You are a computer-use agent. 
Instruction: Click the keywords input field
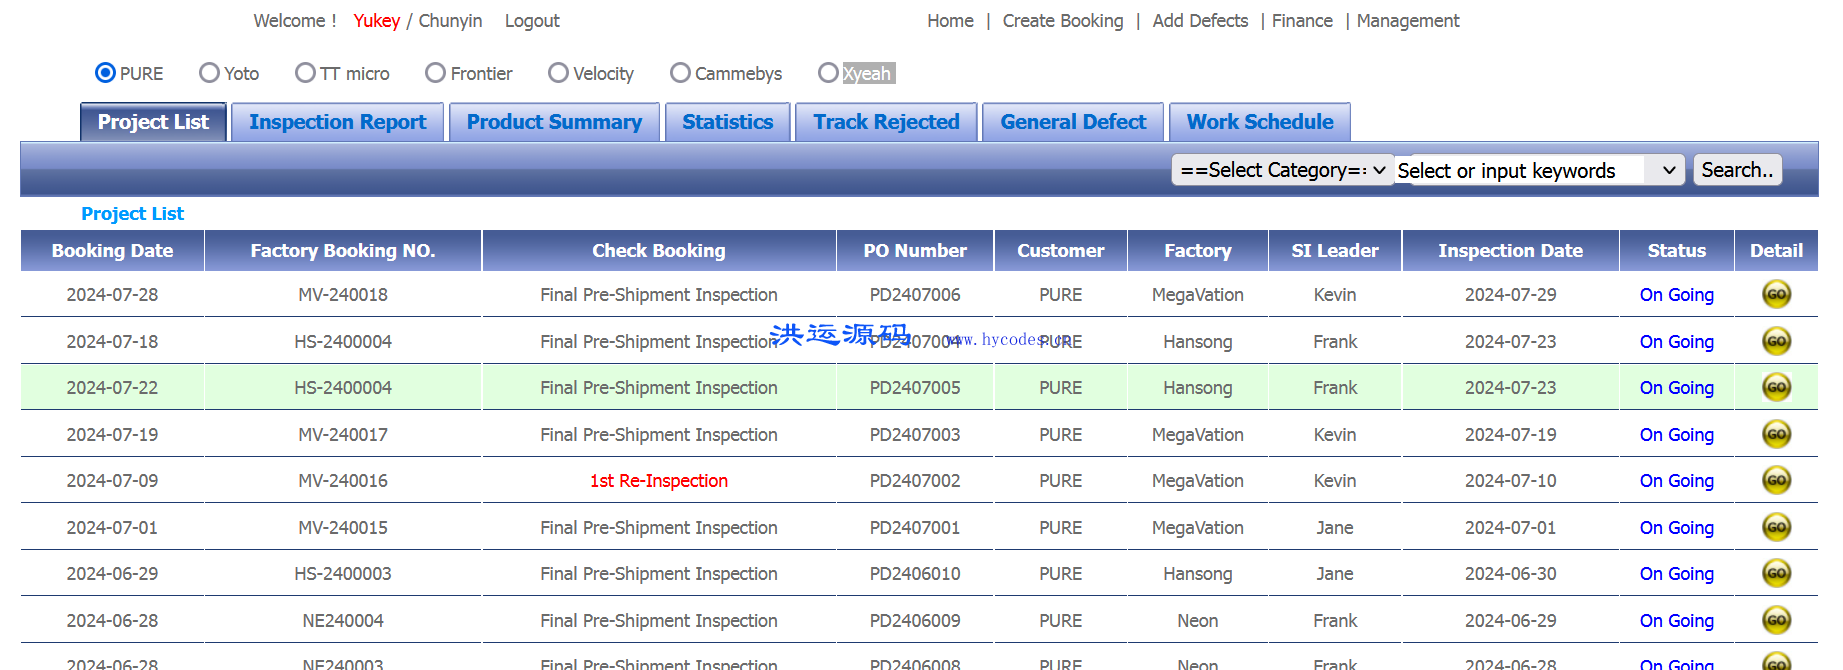[1518, 171]
